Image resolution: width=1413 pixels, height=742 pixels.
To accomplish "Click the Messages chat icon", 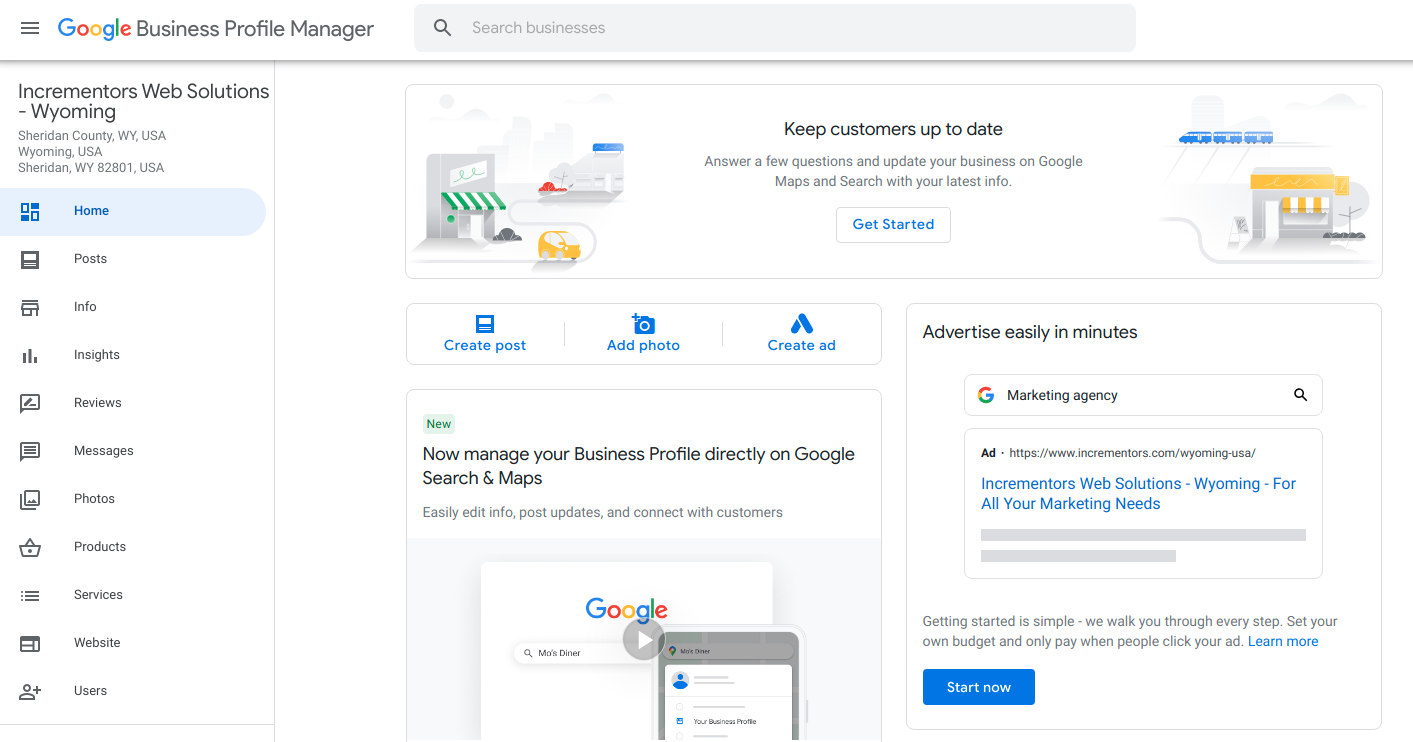I will pyautogui.click(x=30, y=451).
